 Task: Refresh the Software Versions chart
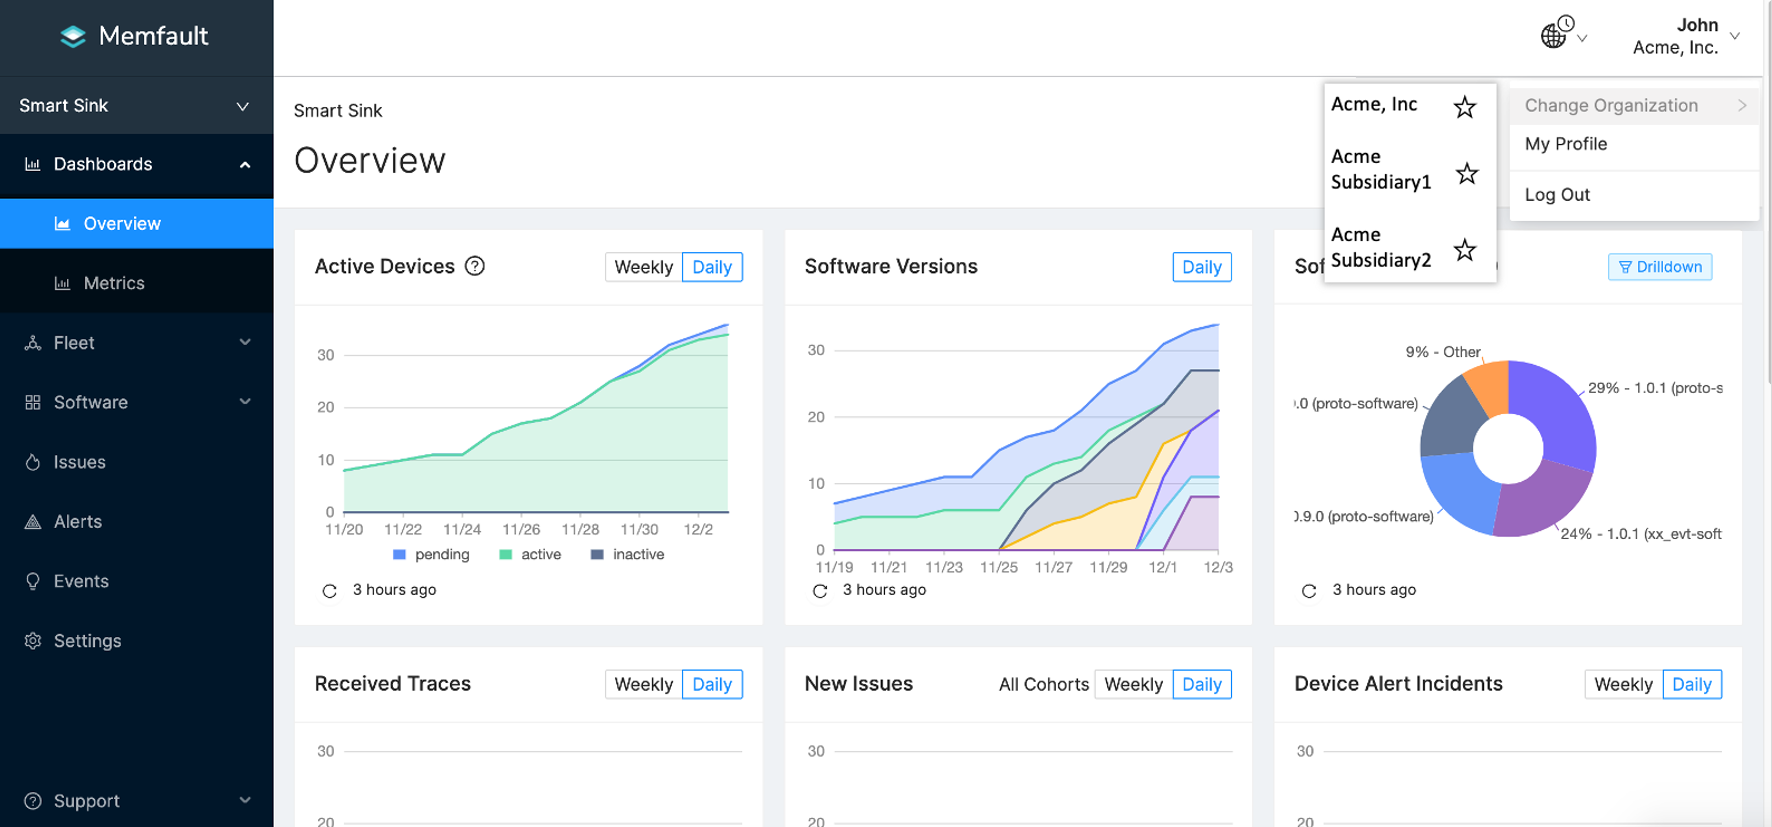tap(820, 591)
